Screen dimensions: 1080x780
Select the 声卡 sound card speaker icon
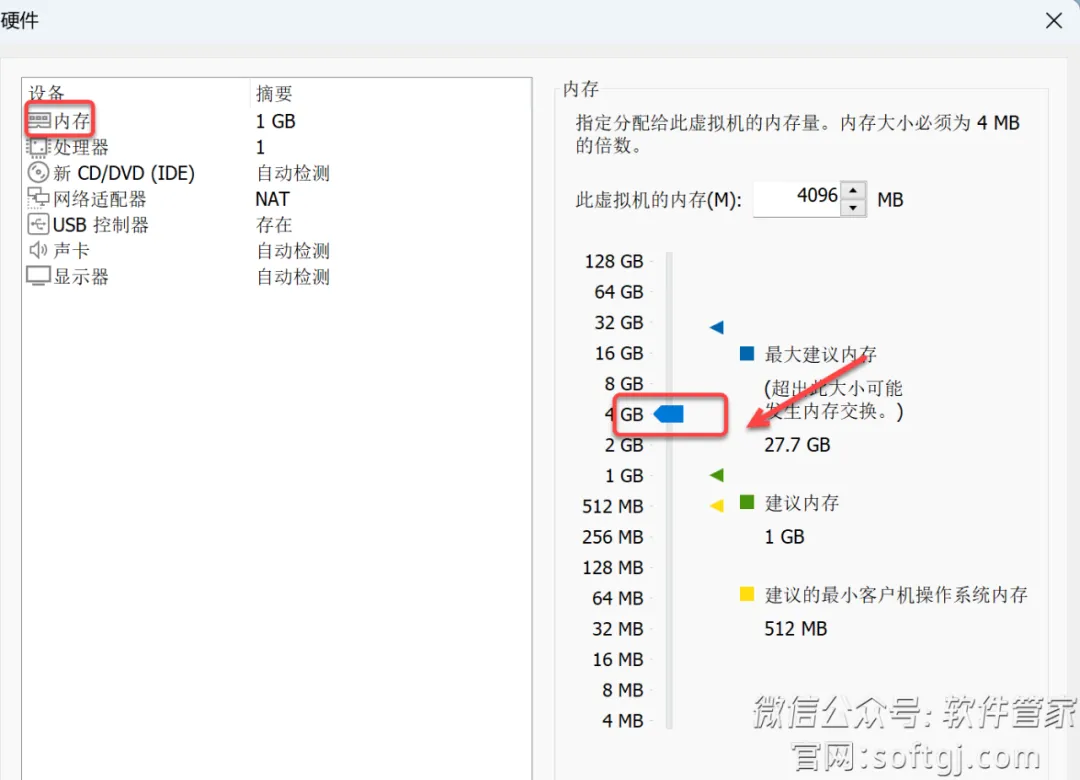(38, 250)
